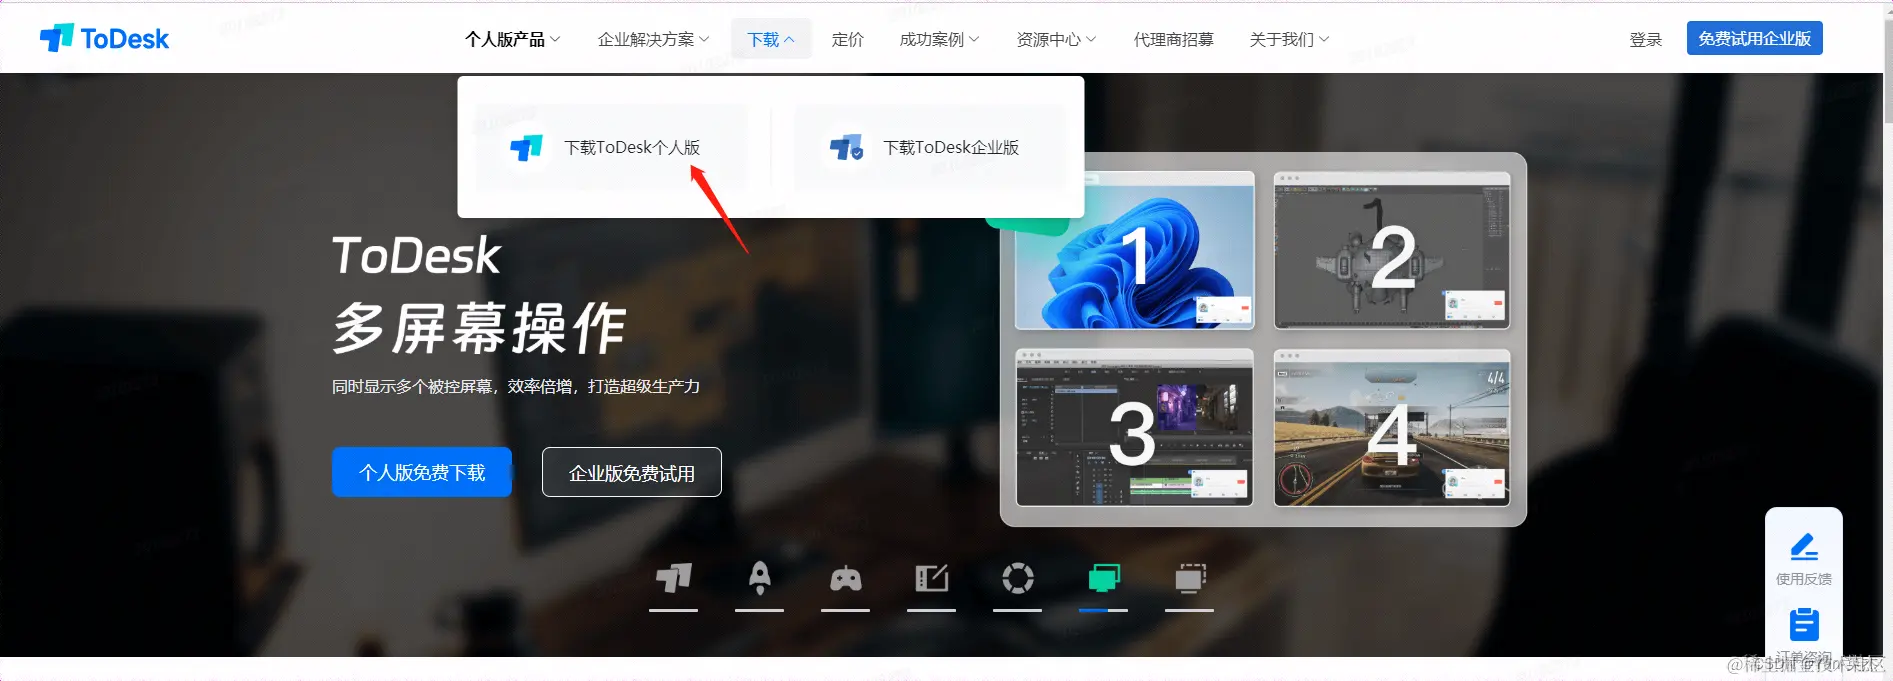Select 下载ToDesk企业版 from dropdown
The width and height of the screenshot is (1893, 681).
(930, 147)
